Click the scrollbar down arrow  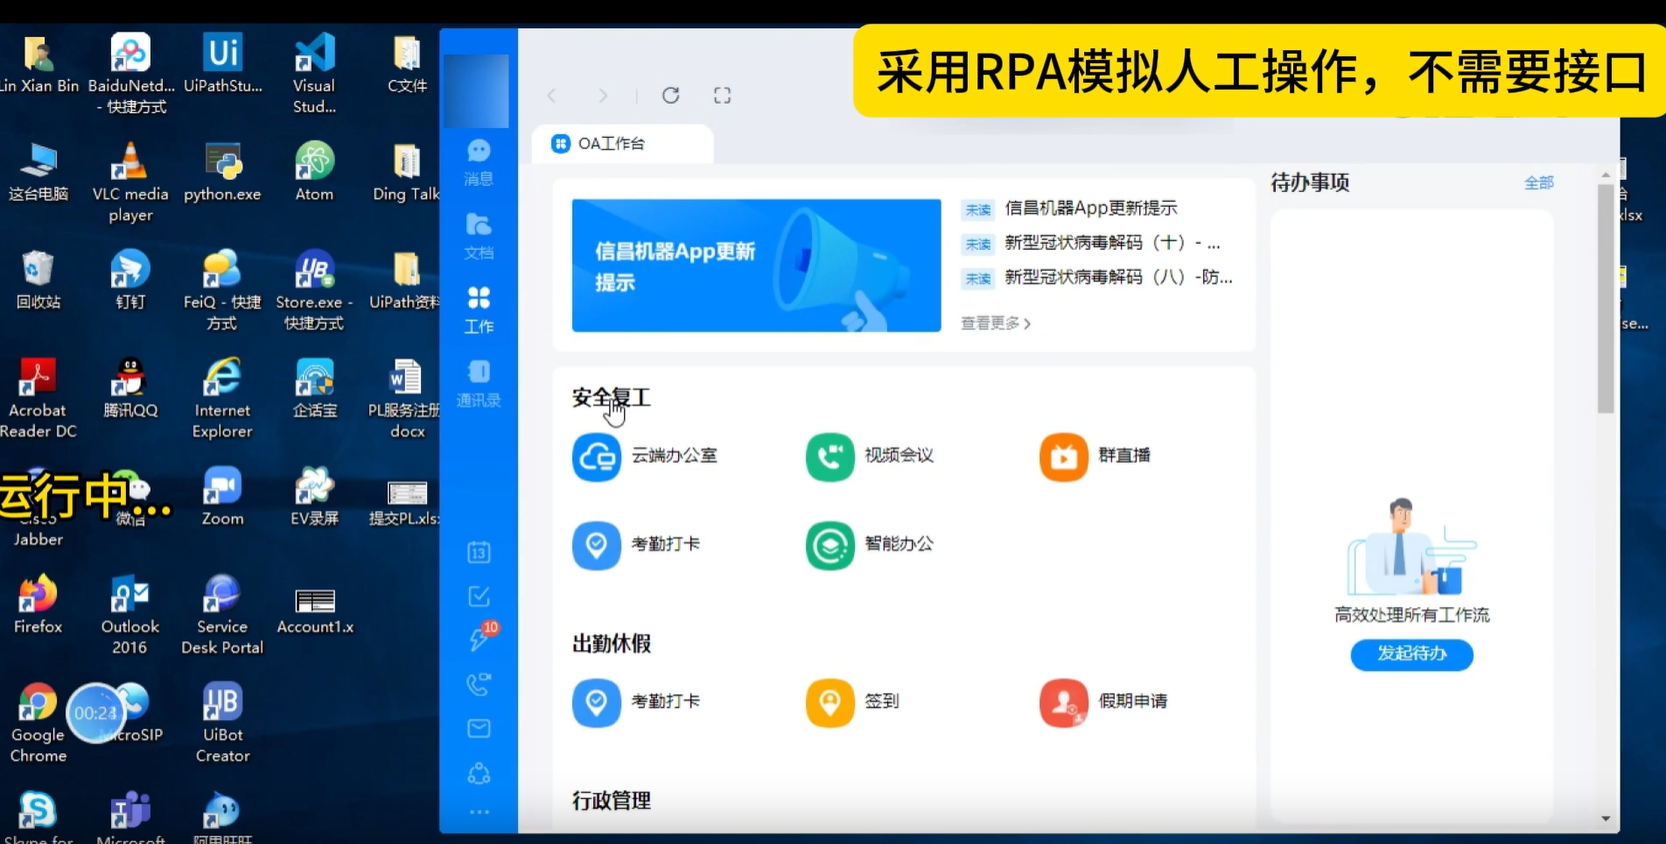pyautogui.click(x=1606, y=818)
